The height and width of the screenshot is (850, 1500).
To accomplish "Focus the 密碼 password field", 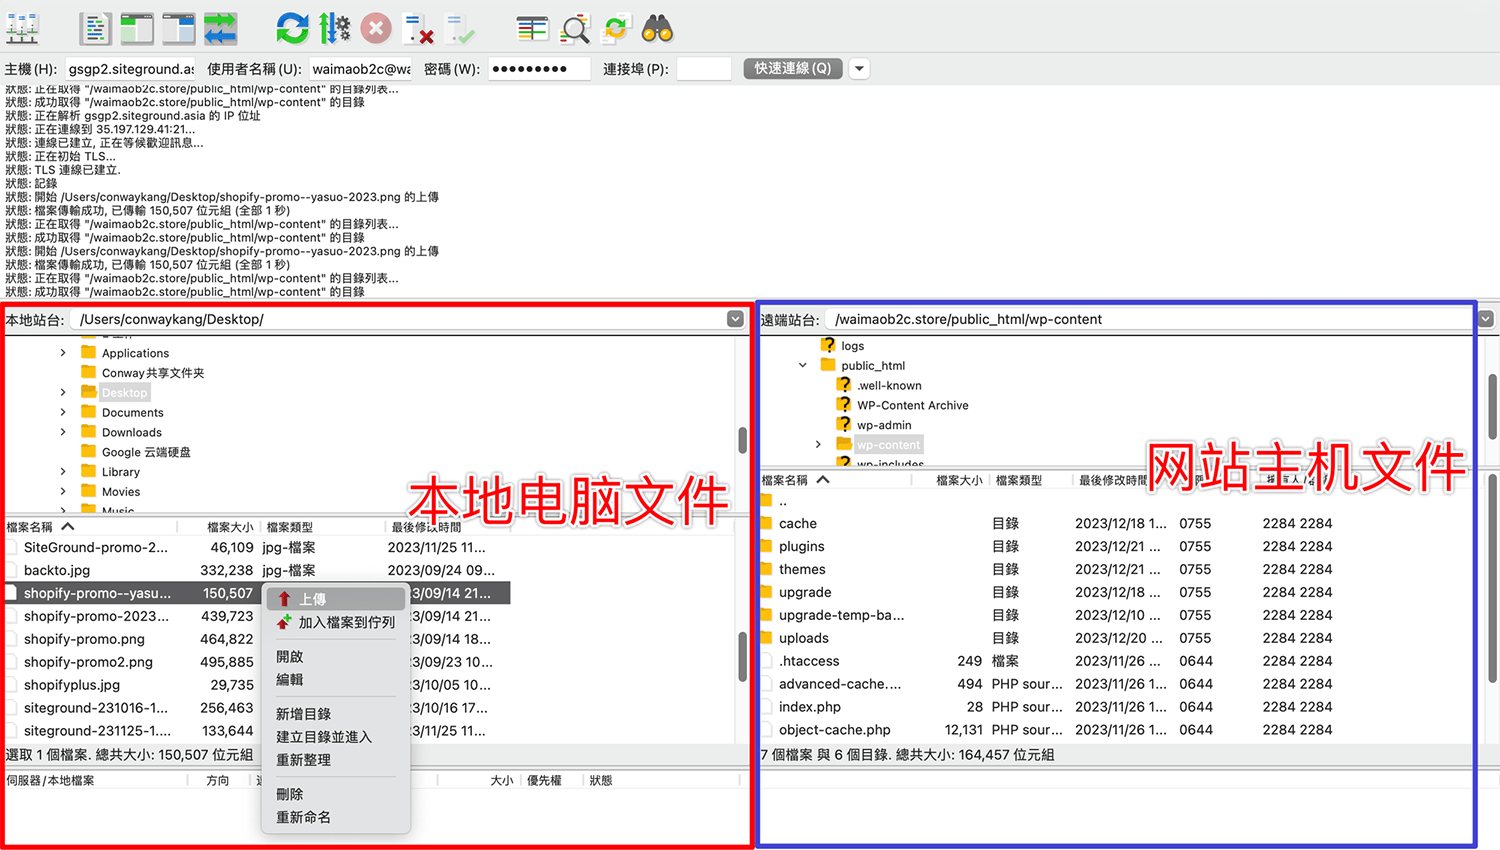I will pos(539,69).
